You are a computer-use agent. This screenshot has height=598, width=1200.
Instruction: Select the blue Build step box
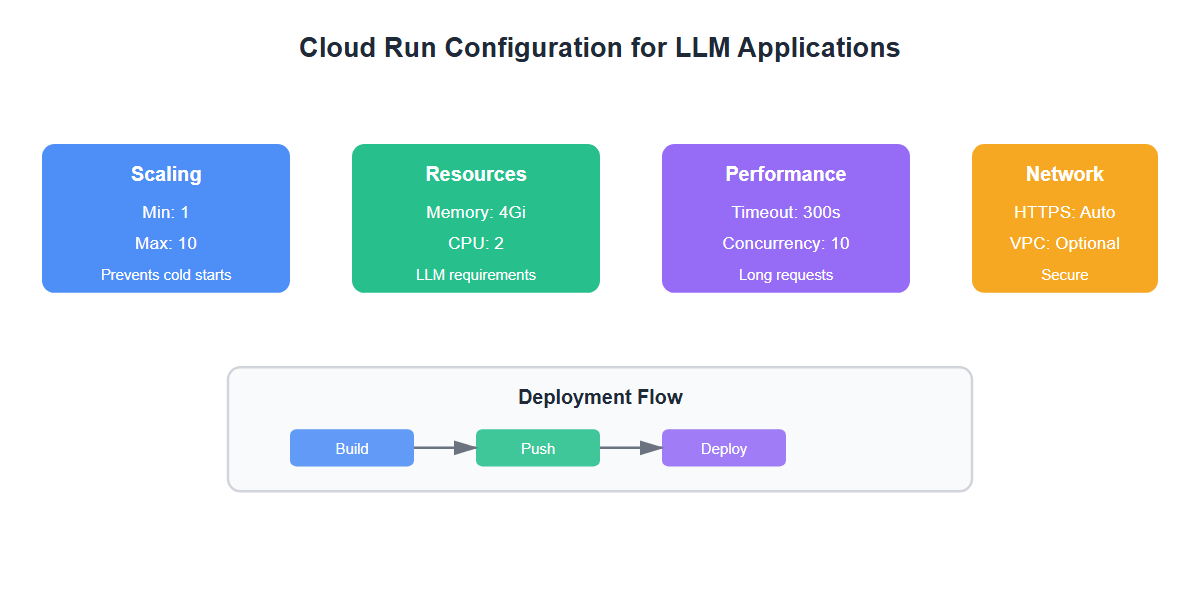352,448
